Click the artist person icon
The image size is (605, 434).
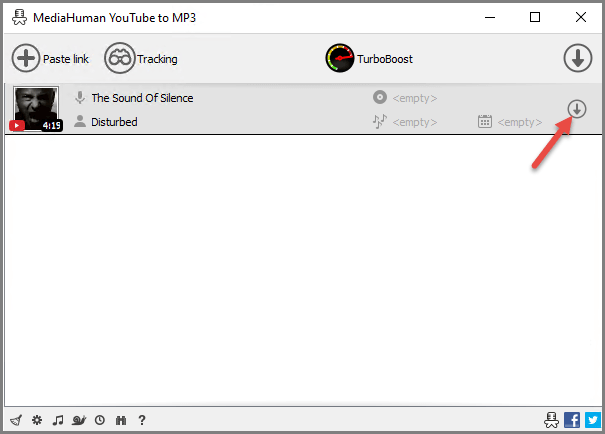[80, 121]
